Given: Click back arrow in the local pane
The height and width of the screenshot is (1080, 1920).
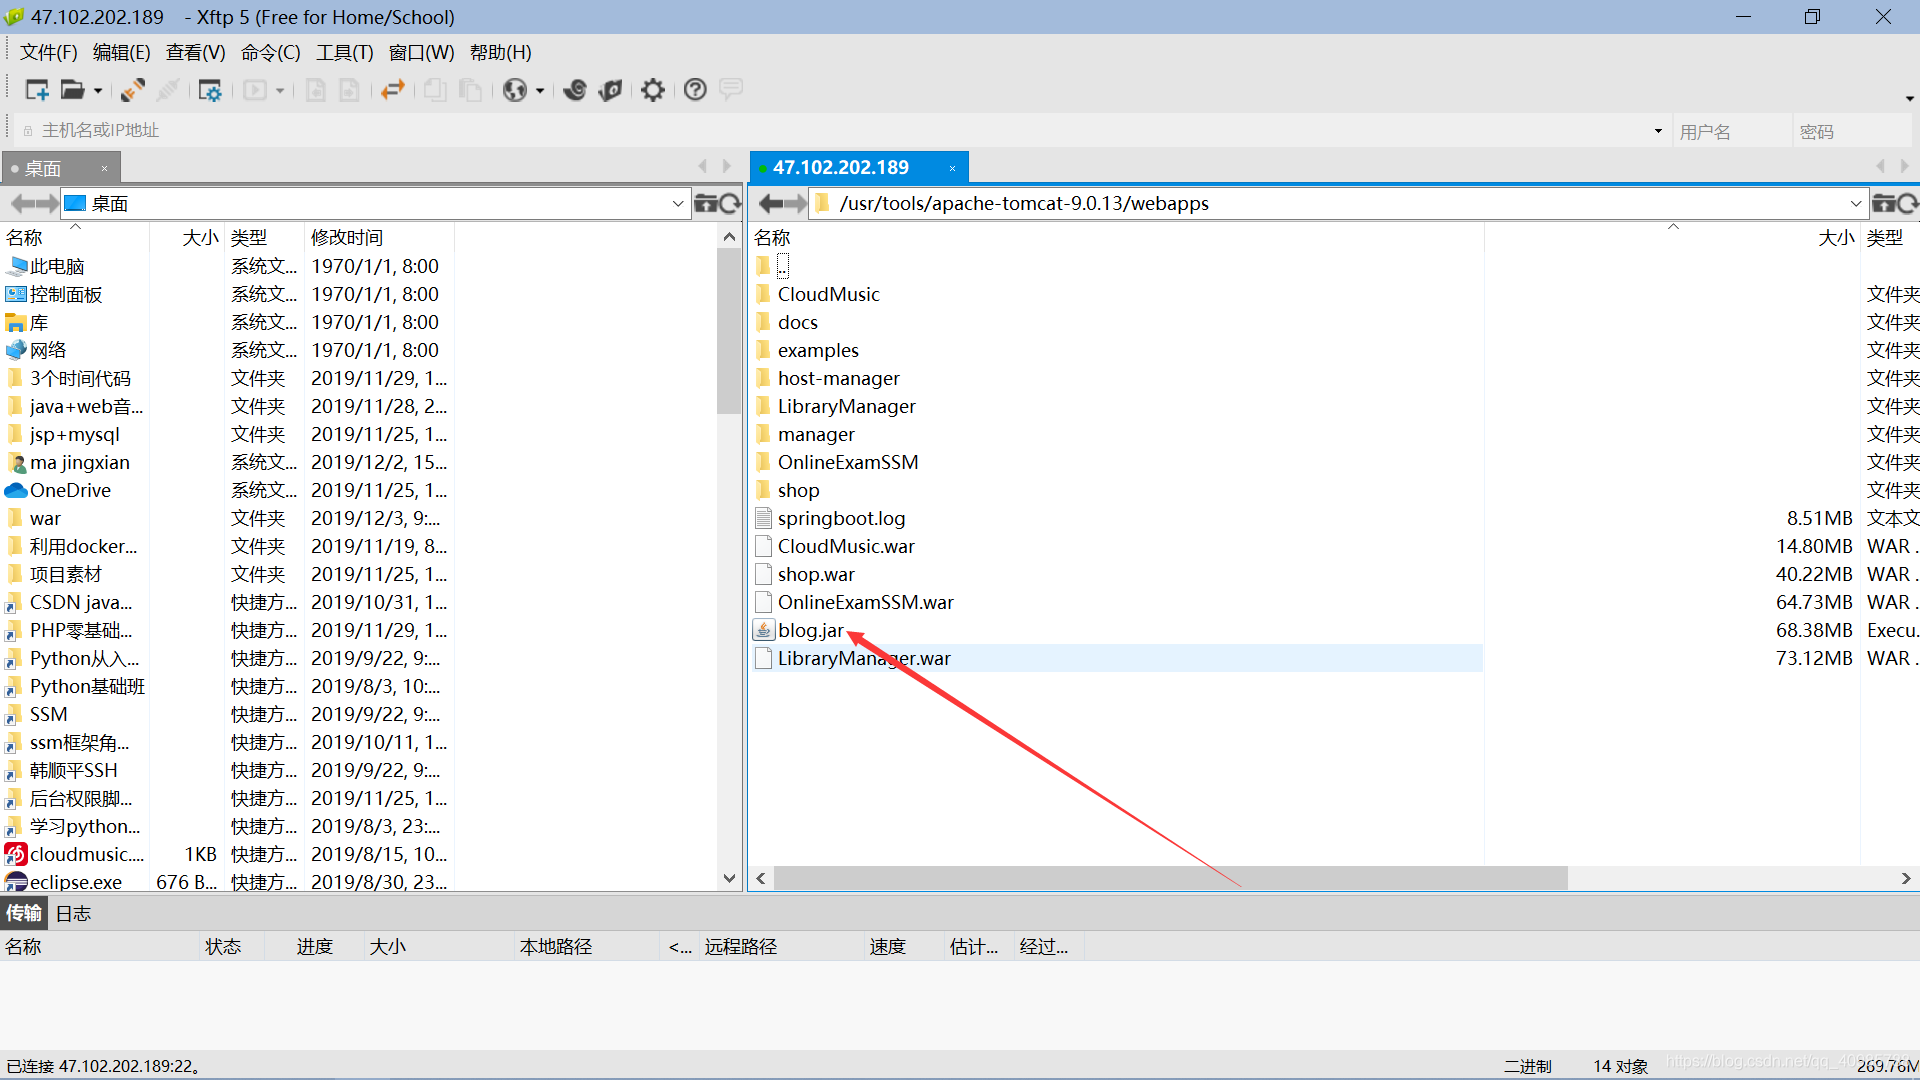Looking at the screenshot, I should [21, 204].
